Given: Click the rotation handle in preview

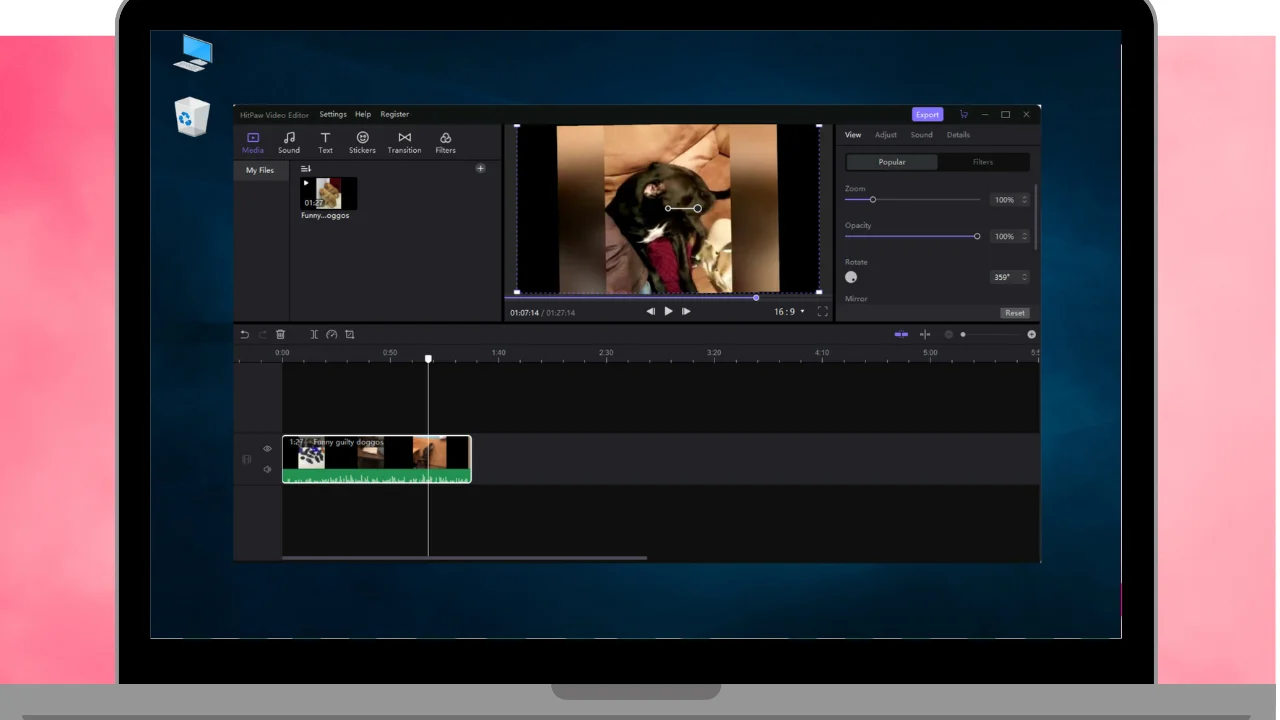Looking at the screenshot, I should coord(697,208).
